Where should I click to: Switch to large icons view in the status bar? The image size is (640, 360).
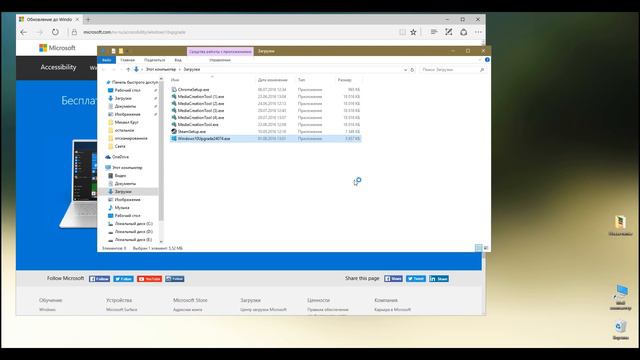point(486,248)
